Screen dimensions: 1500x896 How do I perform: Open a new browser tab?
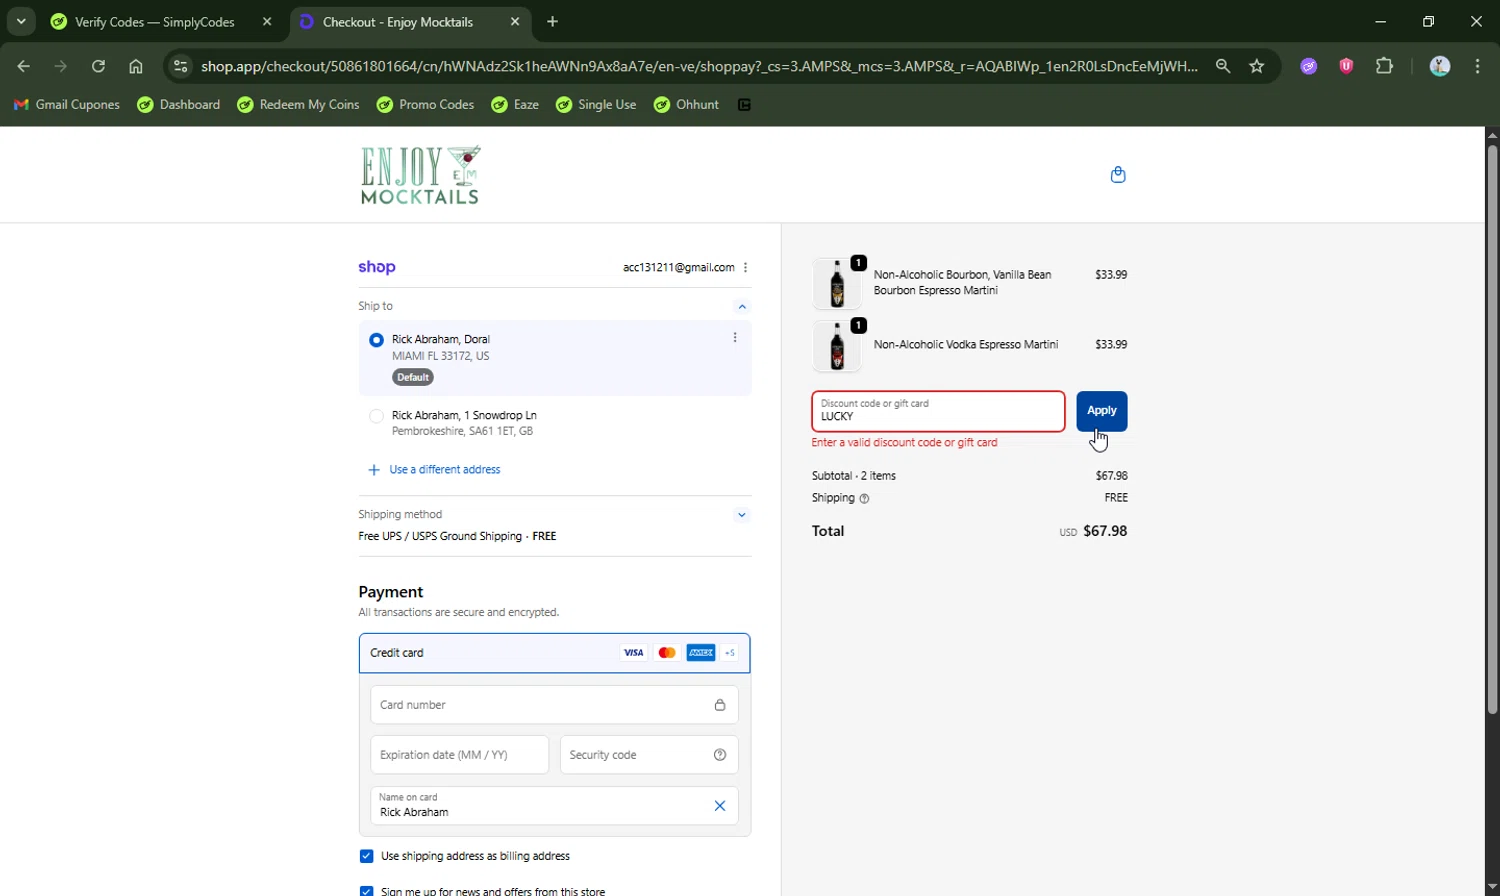point(553,21)
